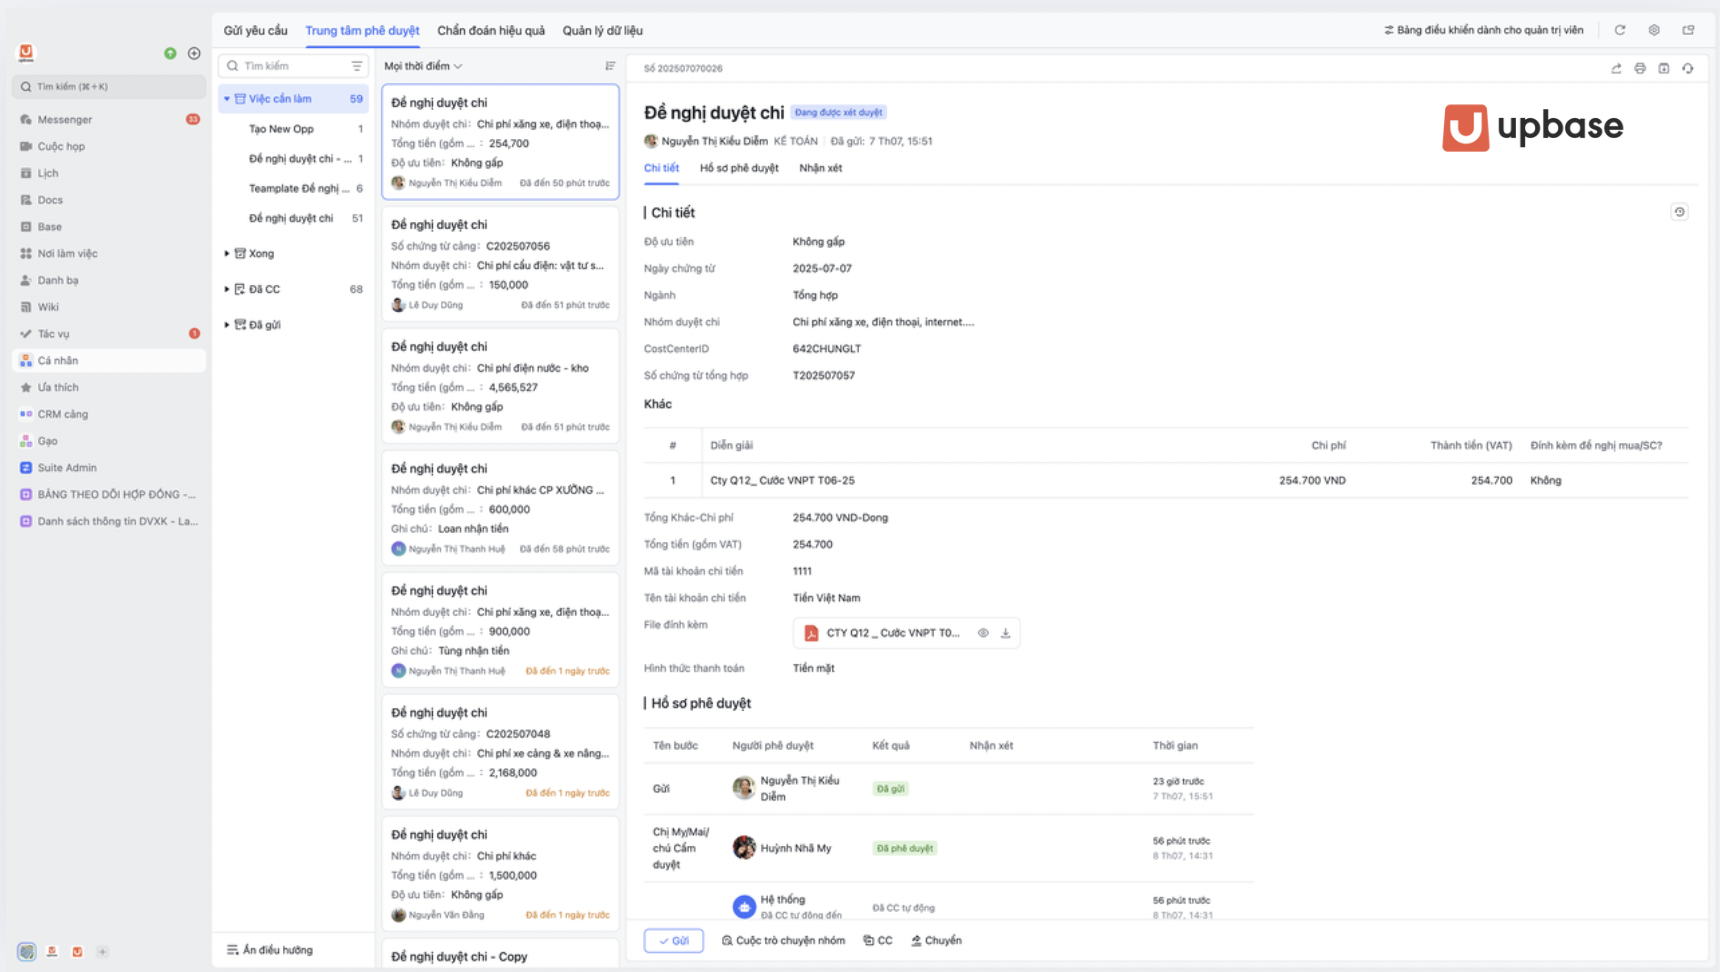The height and width of the screenshot is (972, 1720).
Task: Open request card with amount 150,000
Action: click(500, 264)
